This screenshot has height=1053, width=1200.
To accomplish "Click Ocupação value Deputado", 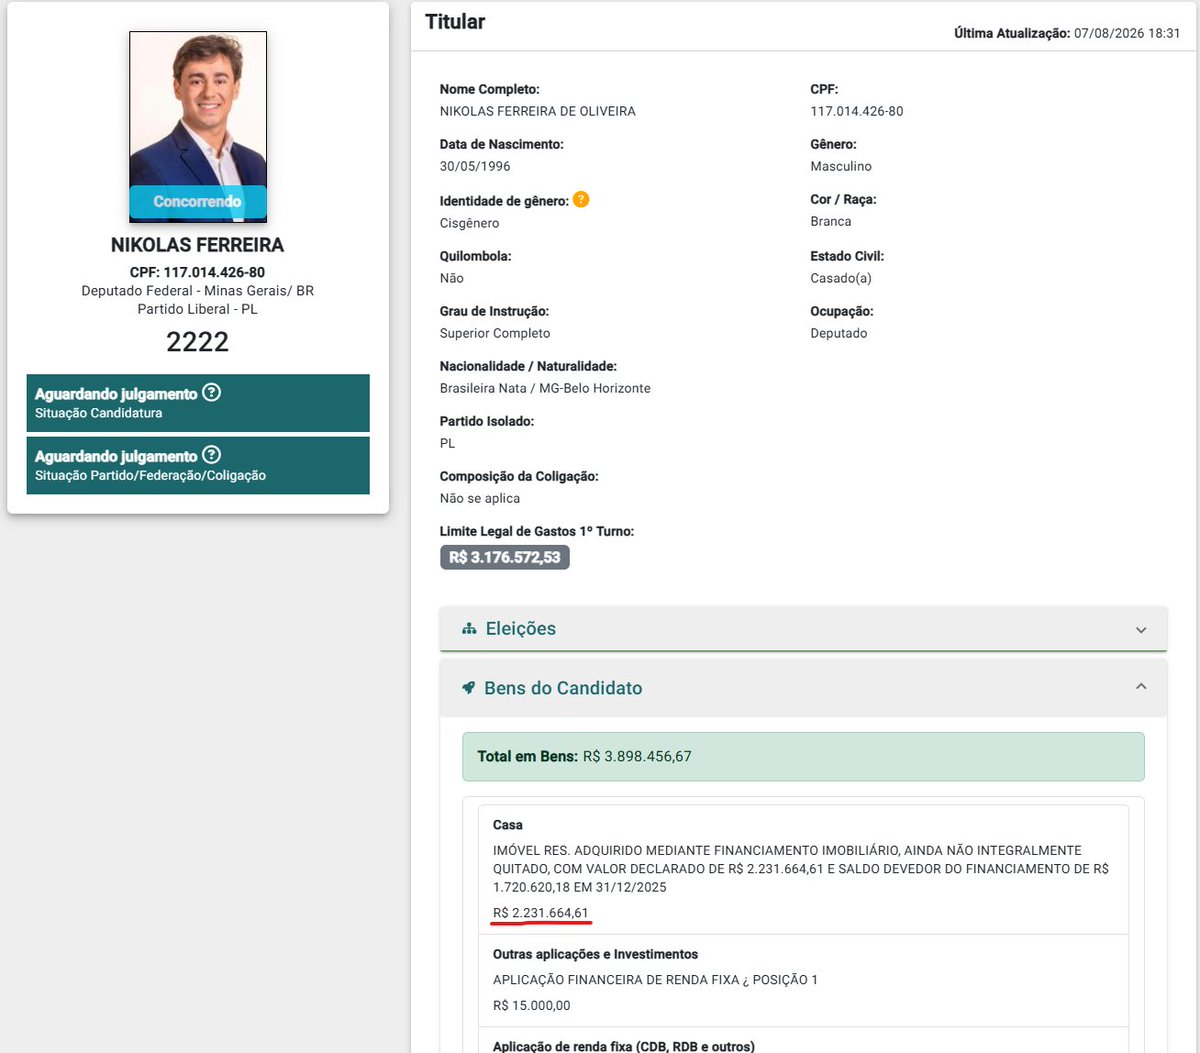I will tap(839, 333).
